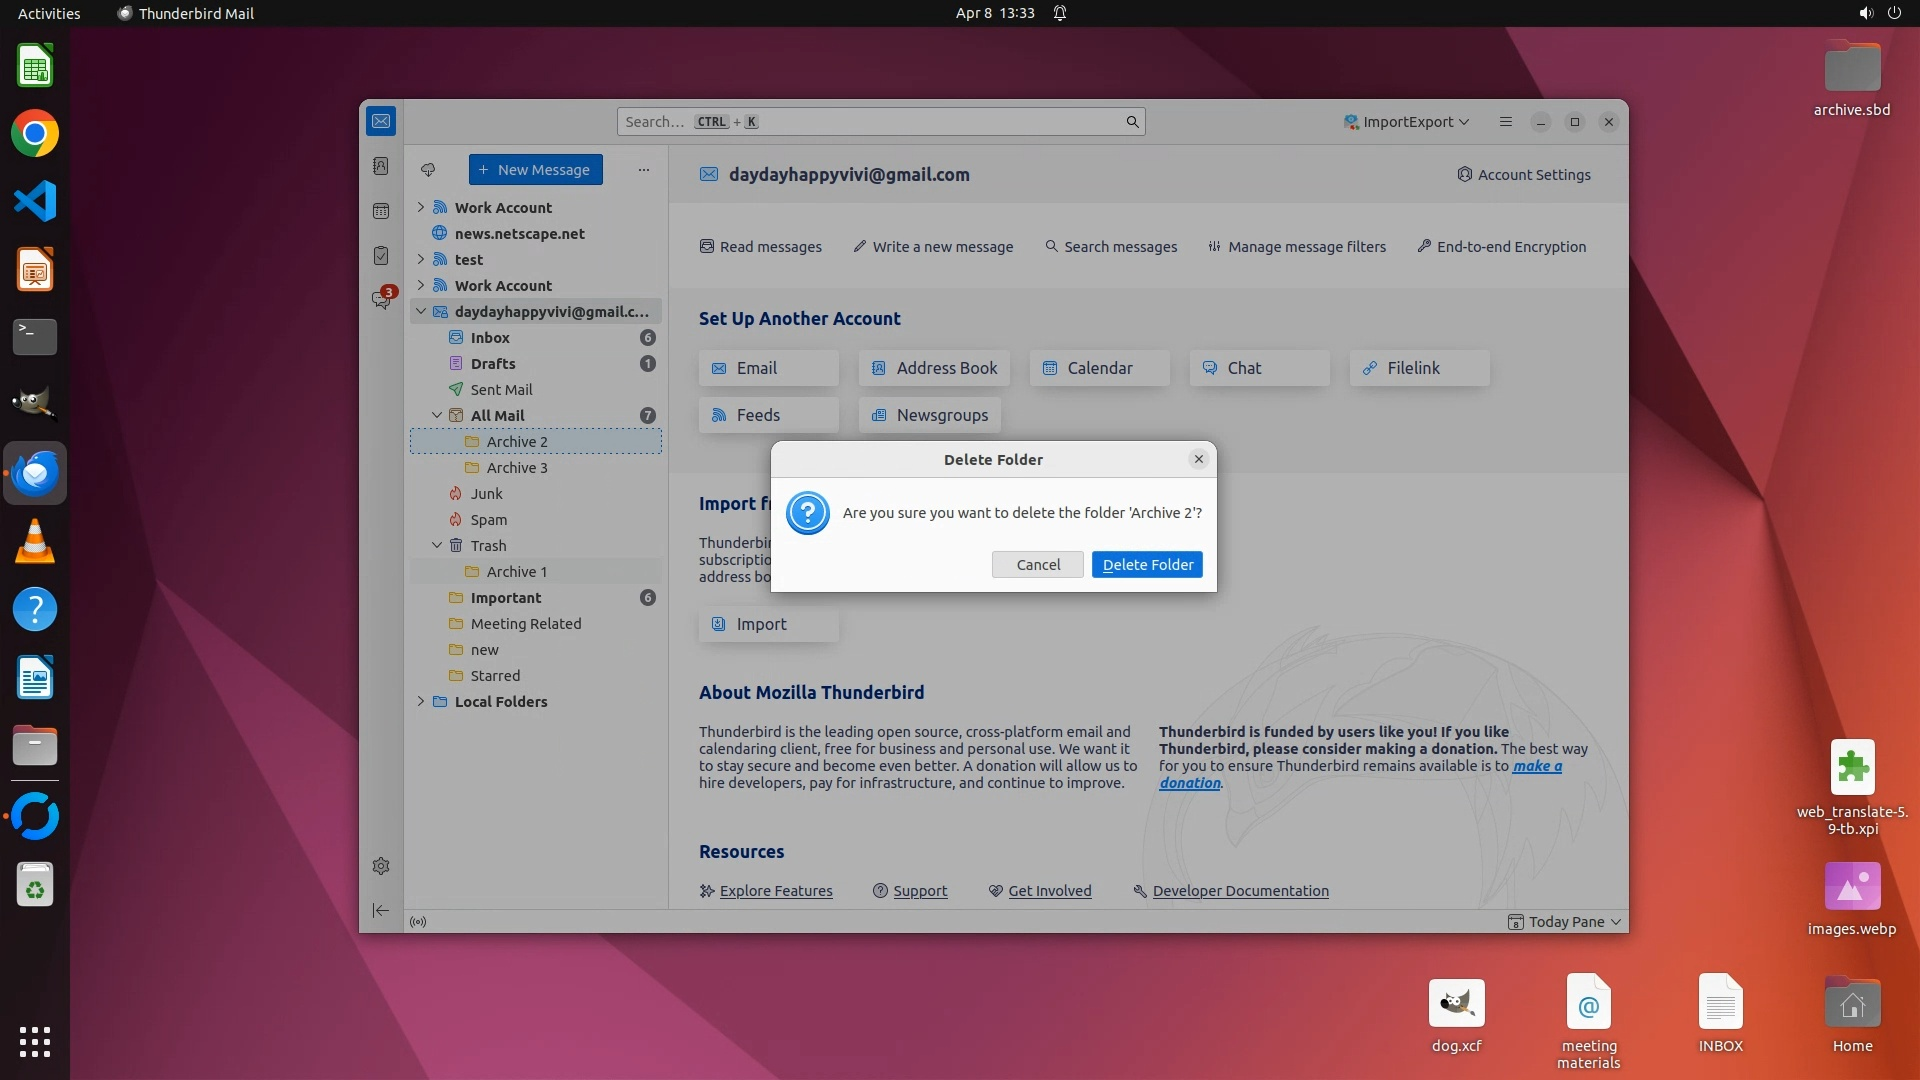Collapse the All Mail folder tree
The image size is (1920, 1080).
point(437,415)
